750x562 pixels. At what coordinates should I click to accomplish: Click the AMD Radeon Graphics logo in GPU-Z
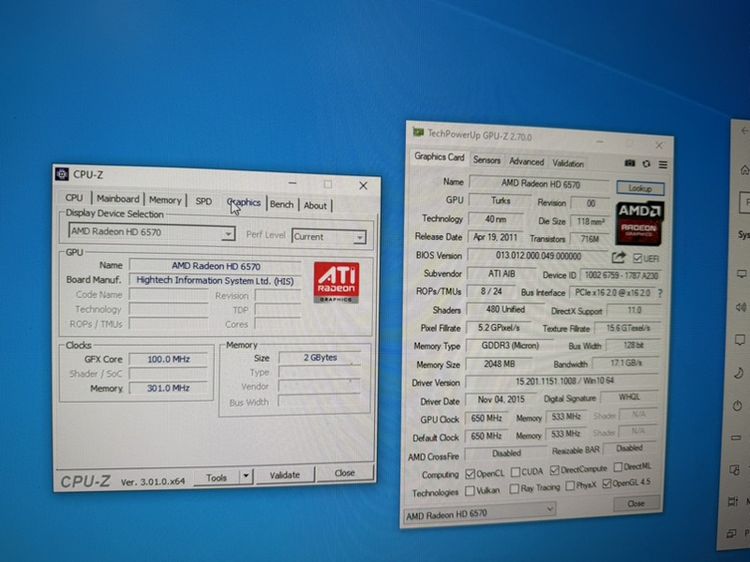[640, 223]
